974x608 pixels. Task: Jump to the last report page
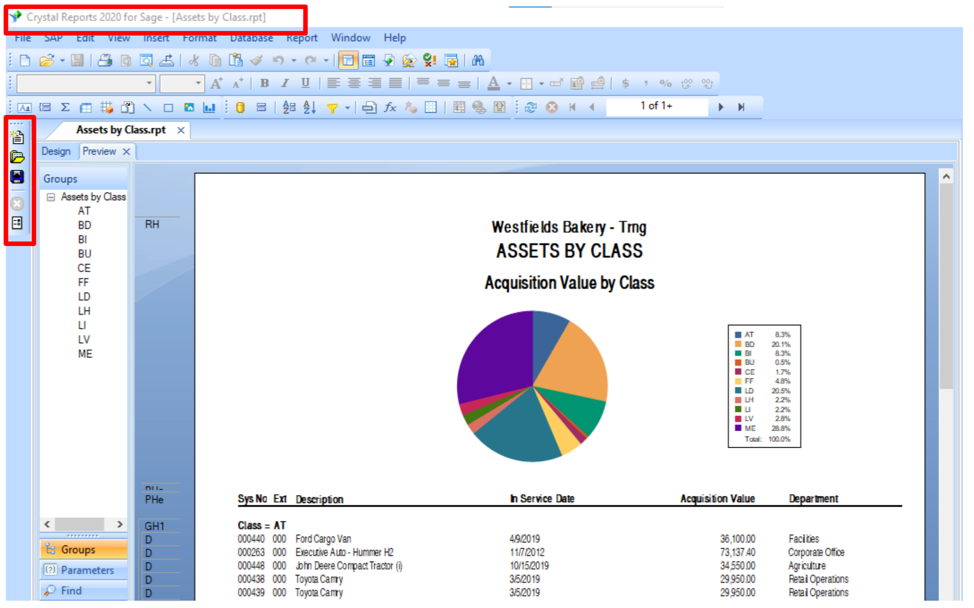click(741, 107)
